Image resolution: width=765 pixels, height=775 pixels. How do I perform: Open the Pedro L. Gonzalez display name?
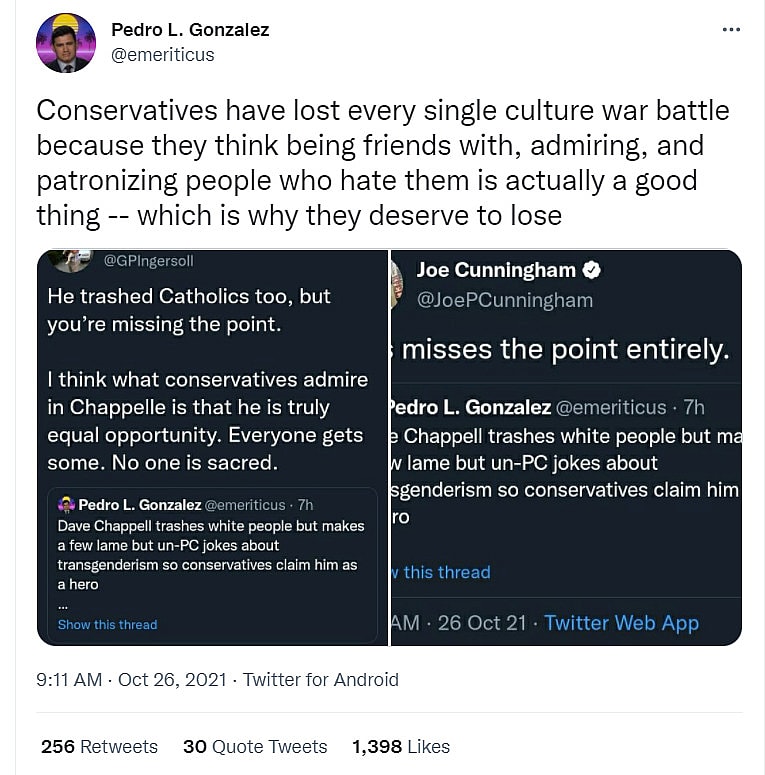click(x=190, y=30)
